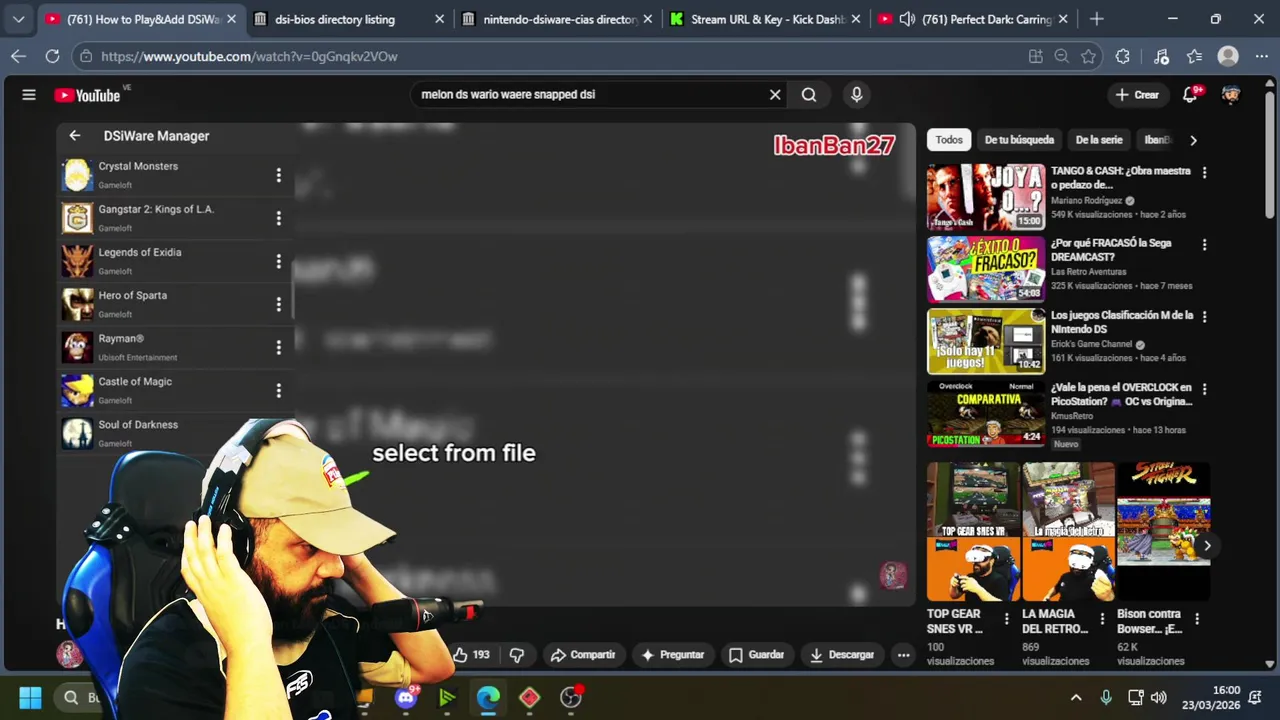1280x720 pixels.
Task: Open the browser extensions puzzle icon
Action: pyautogui.click(x=1123, y=56)
